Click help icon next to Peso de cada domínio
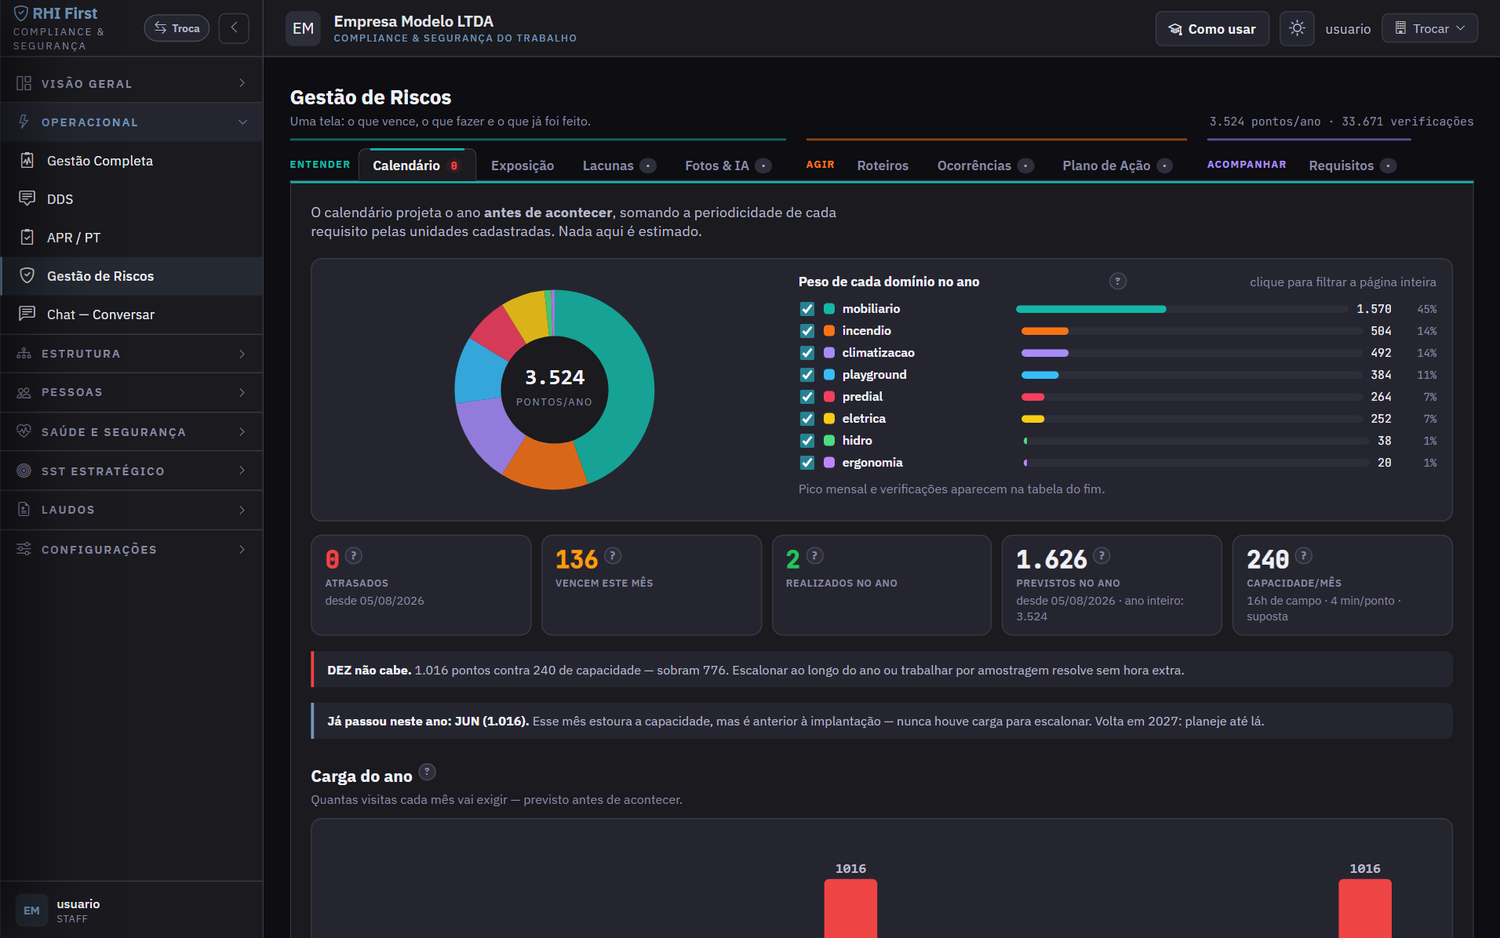 pos(1118,282)
